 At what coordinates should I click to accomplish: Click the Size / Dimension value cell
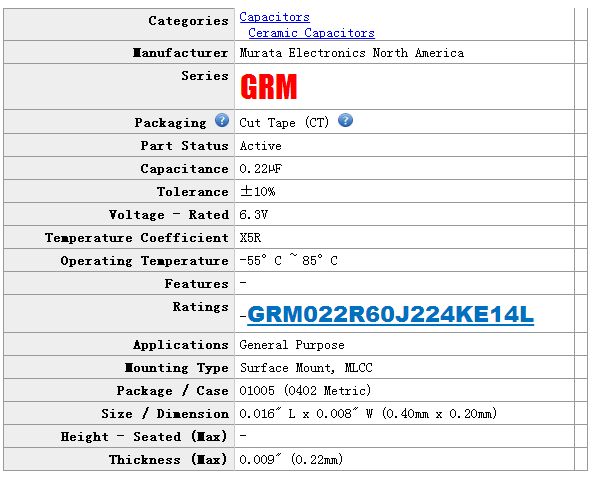[404, 413]
